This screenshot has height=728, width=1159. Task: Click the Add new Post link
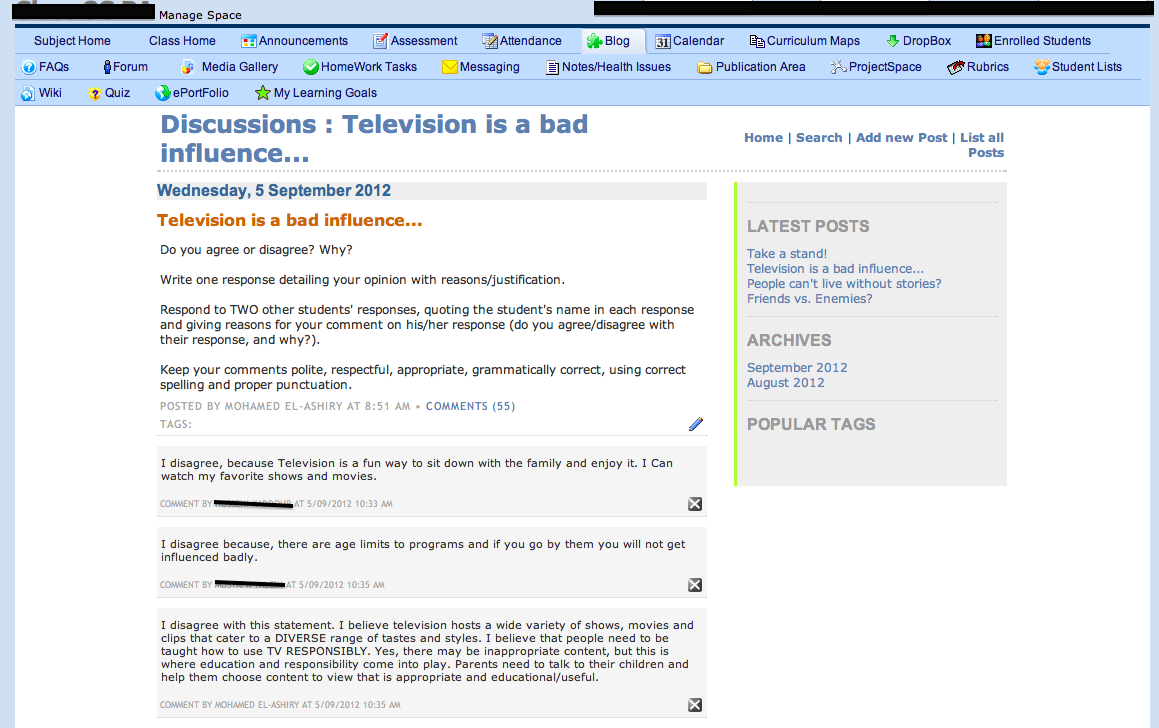901,138
